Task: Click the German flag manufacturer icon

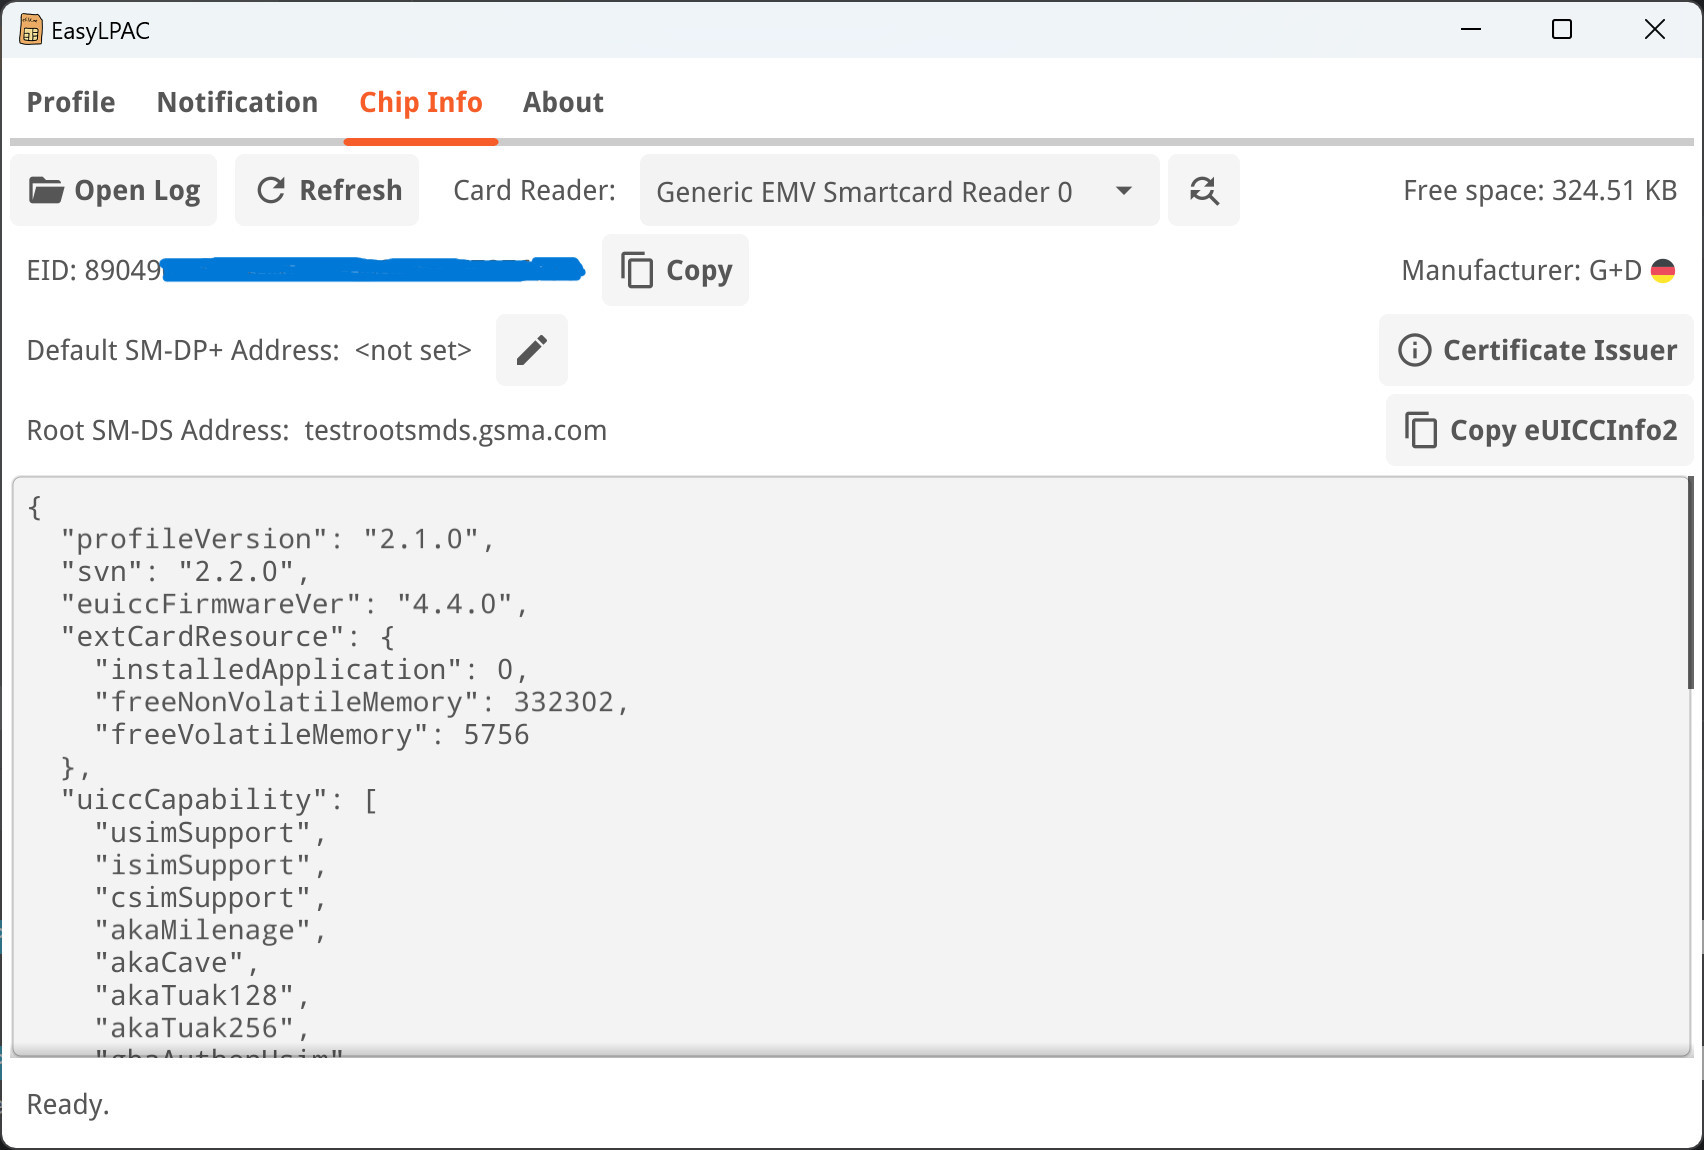Action: point(1663,270)
